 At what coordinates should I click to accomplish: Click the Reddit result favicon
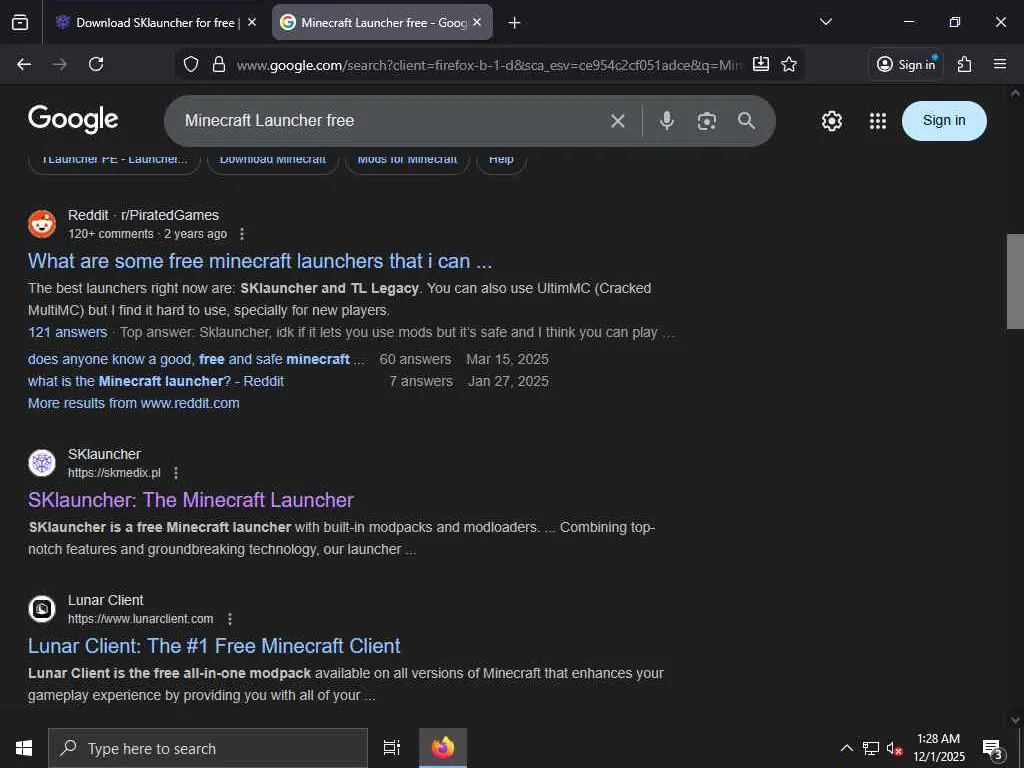[42, 224]
